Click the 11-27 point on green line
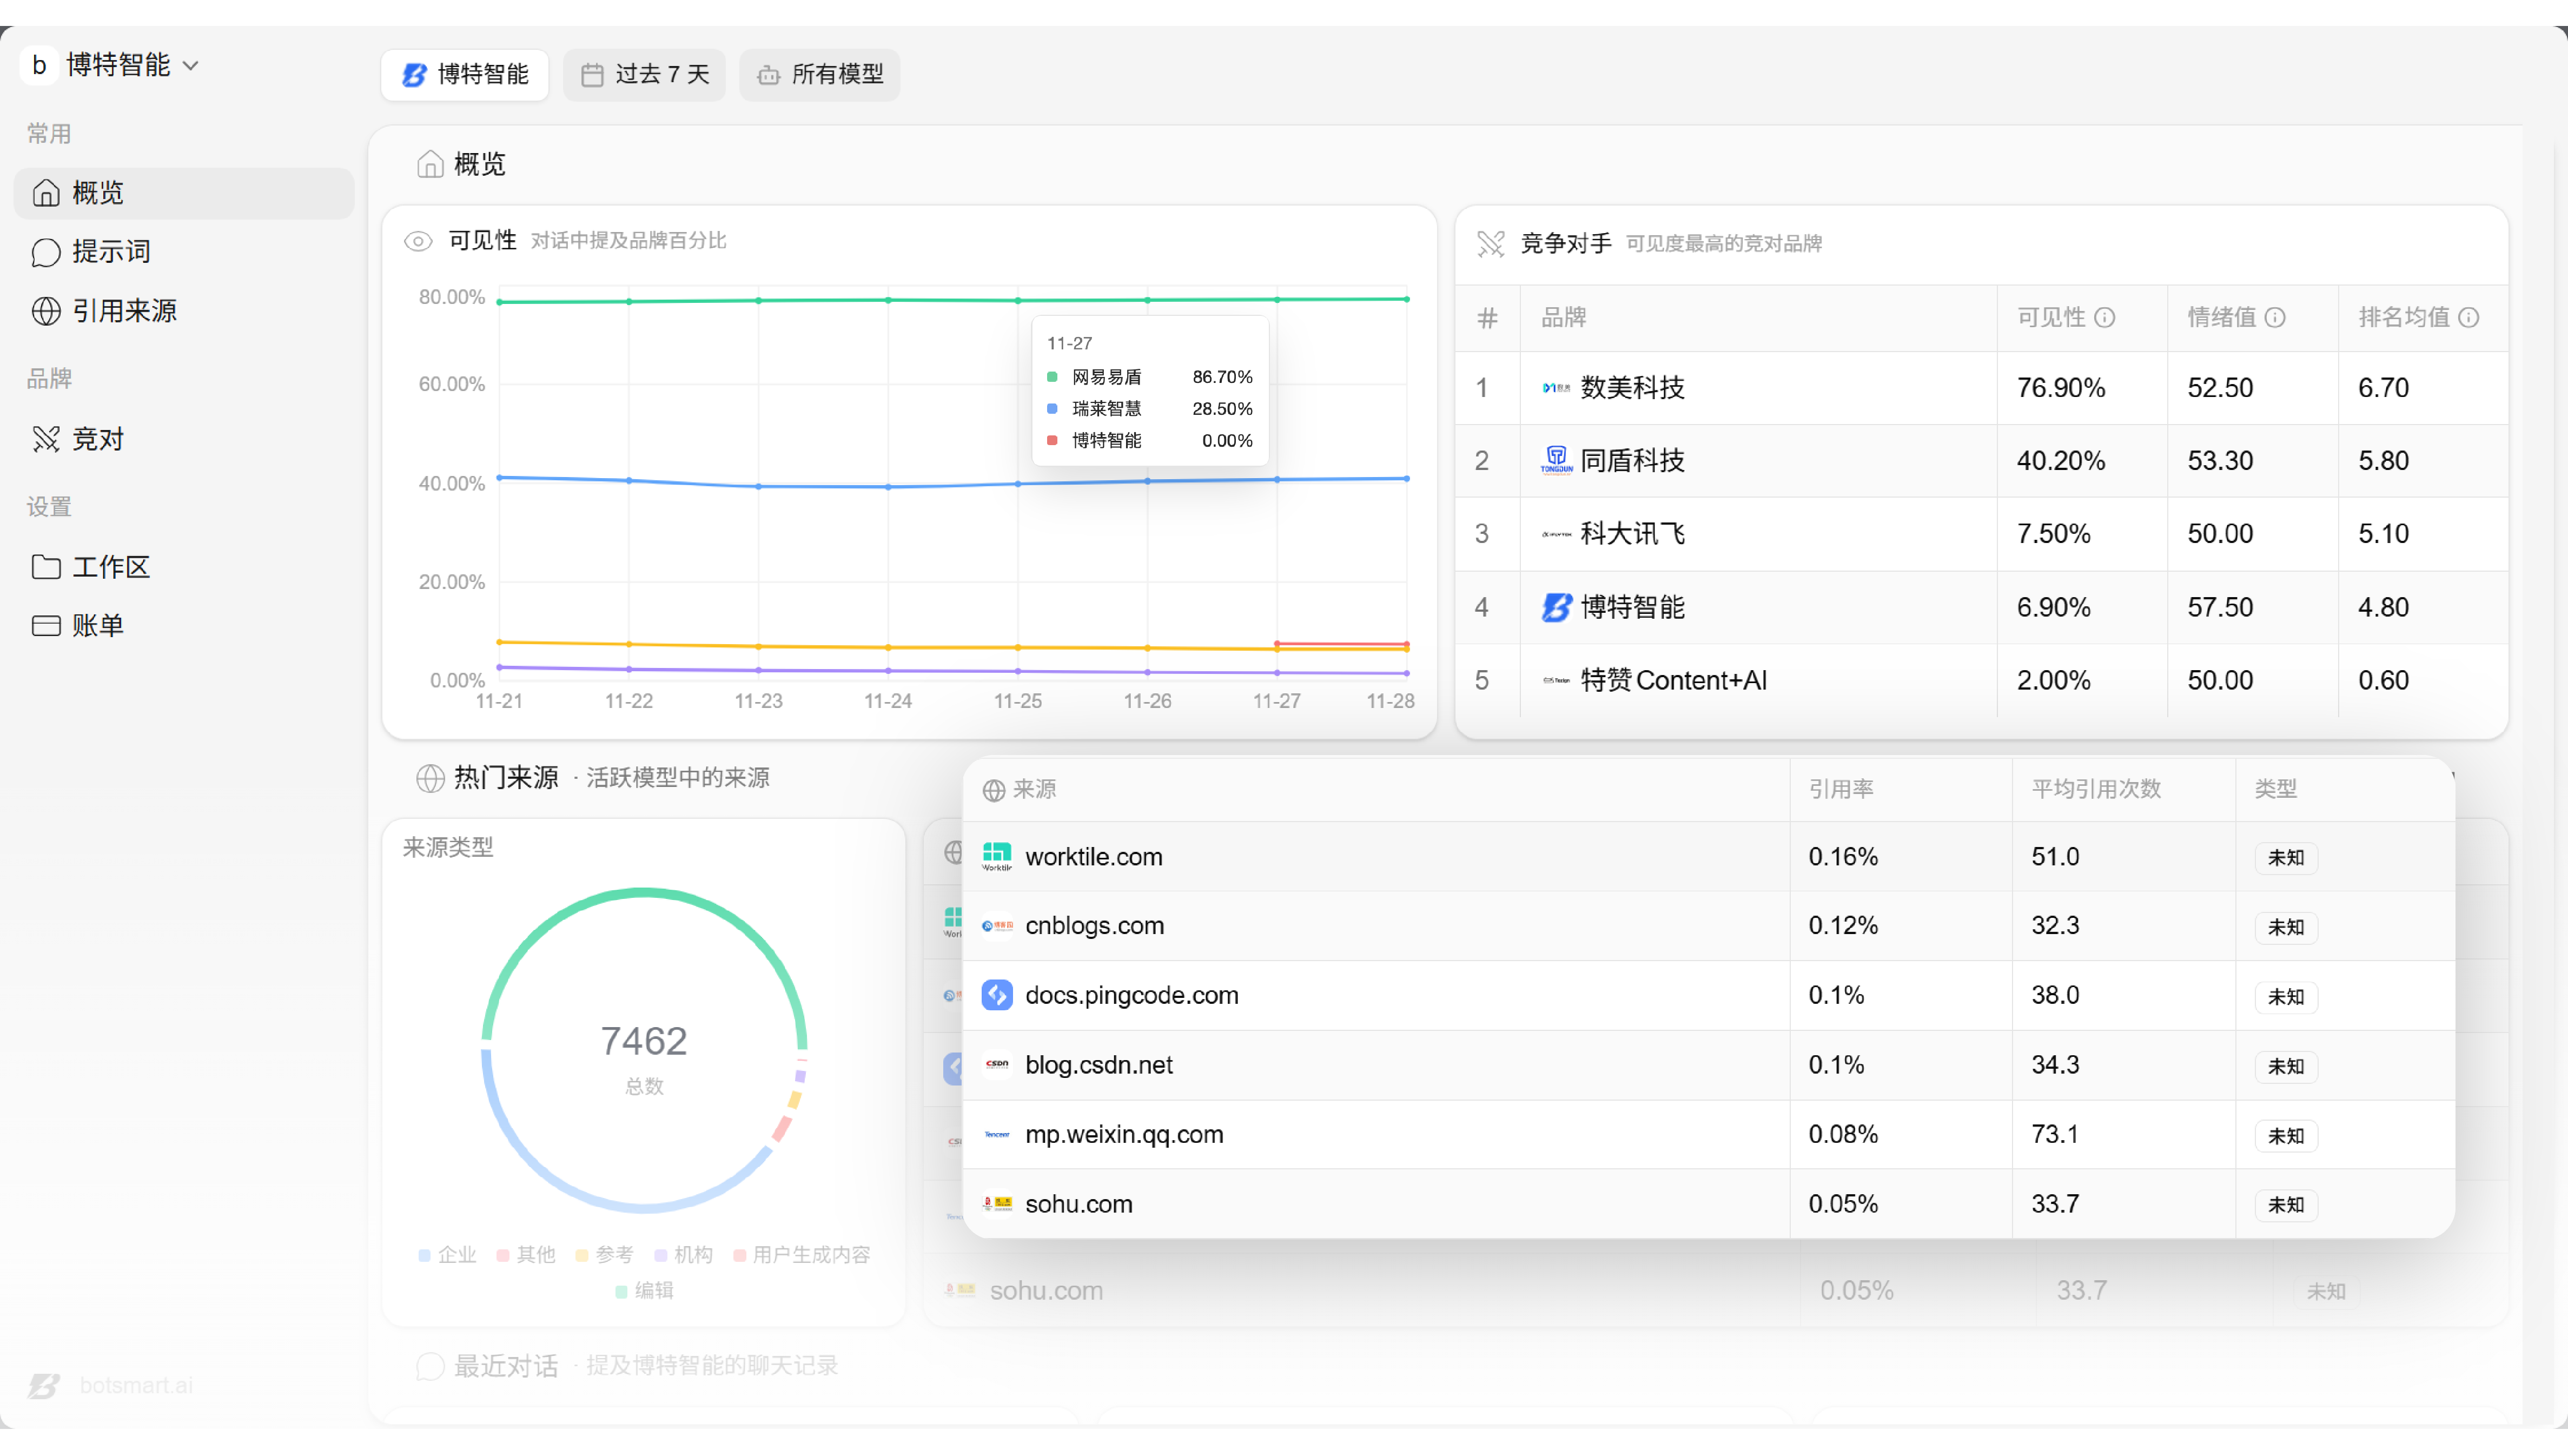This screenshot has width=2568, height=1456. coord(1277,300)
